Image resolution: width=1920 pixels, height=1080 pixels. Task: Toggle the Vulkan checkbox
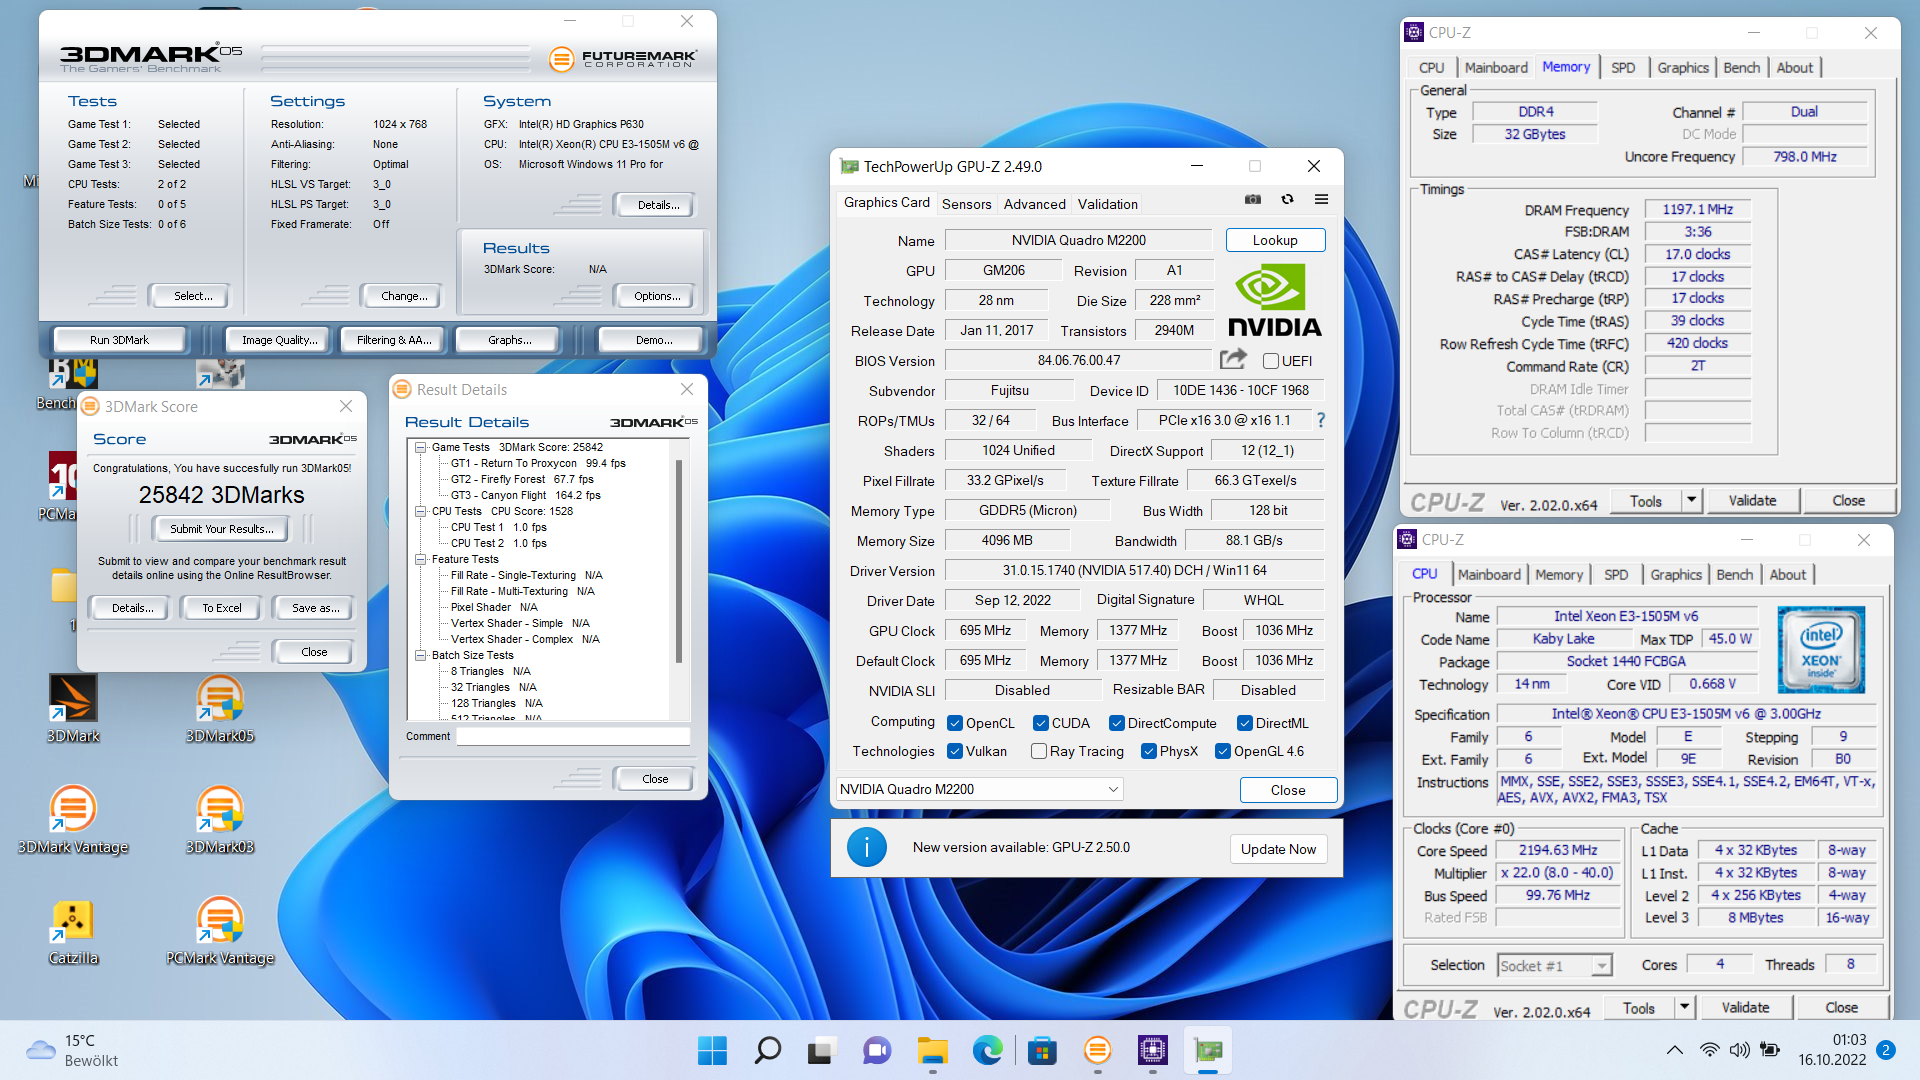[955, 751]
